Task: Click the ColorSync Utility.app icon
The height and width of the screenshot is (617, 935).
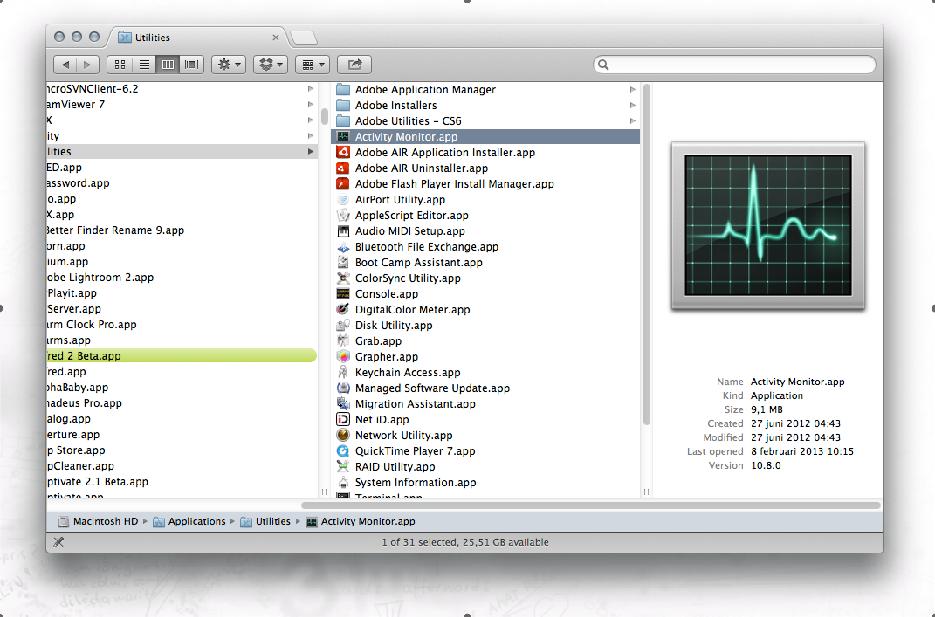Action: pyautogui.click(x=343, y=278)
